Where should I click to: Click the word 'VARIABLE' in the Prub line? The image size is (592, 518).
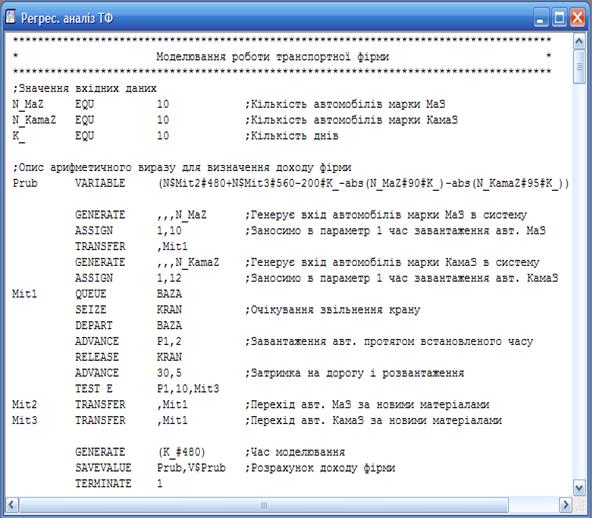[100, 183]
